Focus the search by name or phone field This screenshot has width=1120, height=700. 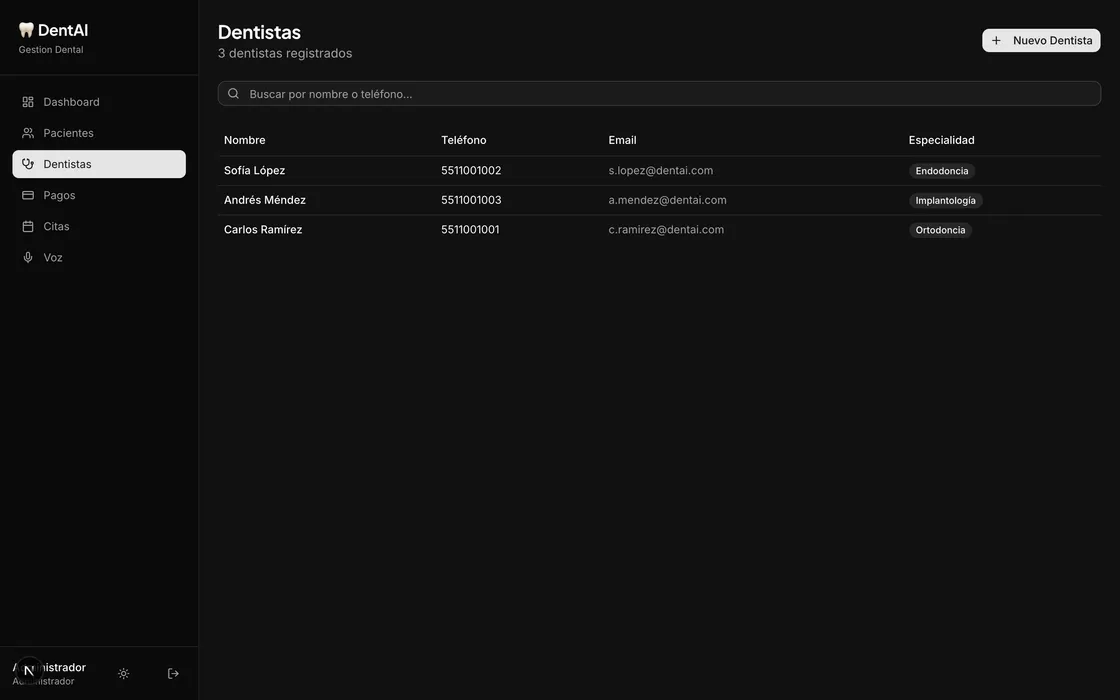point(660,94)
